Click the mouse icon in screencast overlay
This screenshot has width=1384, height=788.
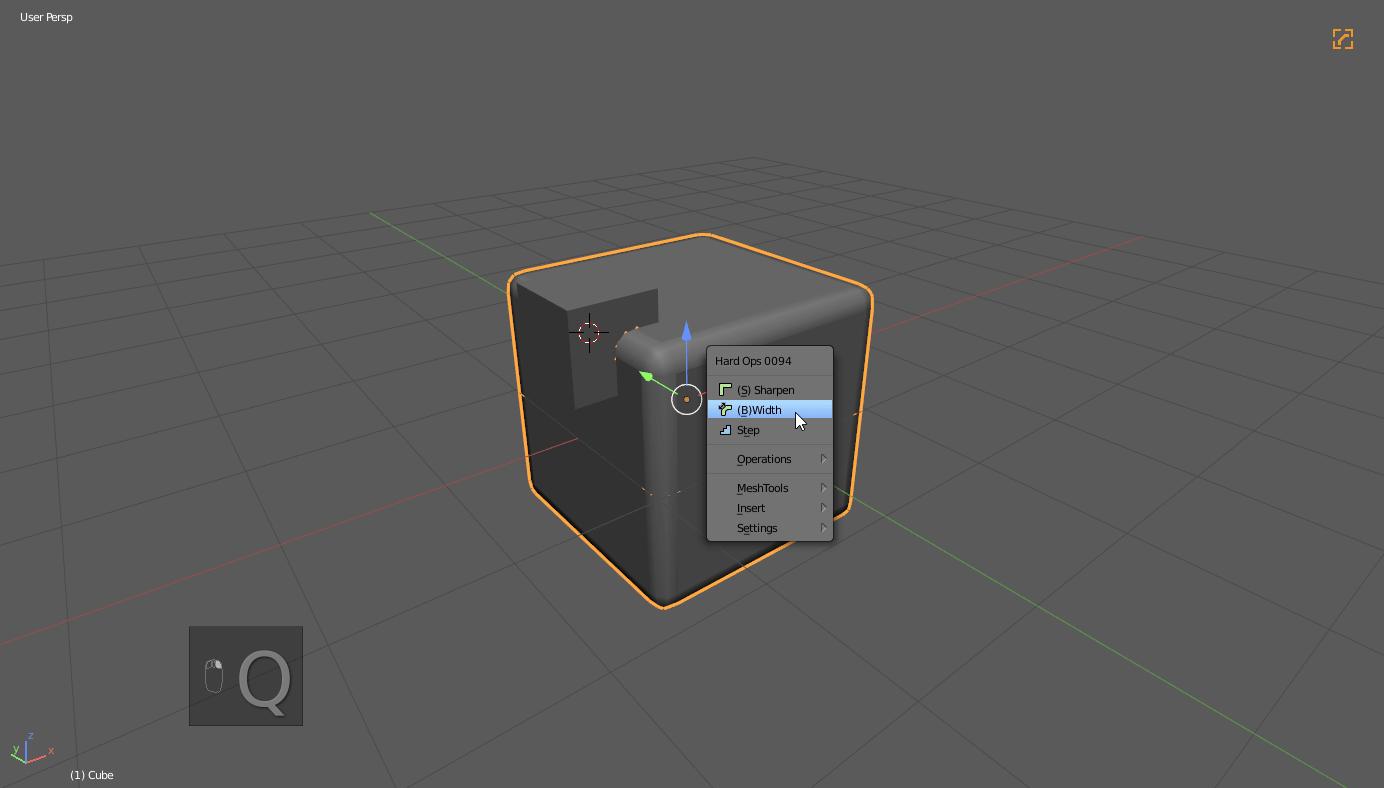click(213, 676)
